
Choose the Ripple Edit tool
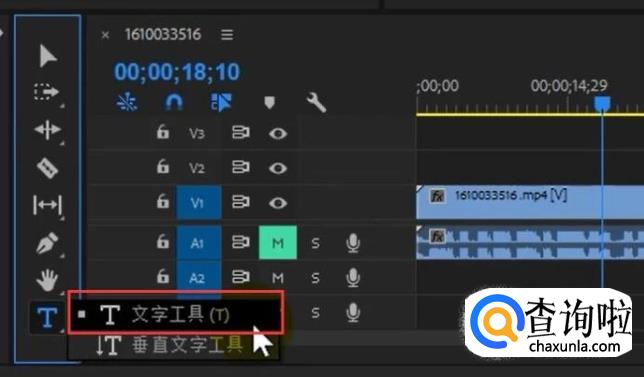[x=48, y=130]
